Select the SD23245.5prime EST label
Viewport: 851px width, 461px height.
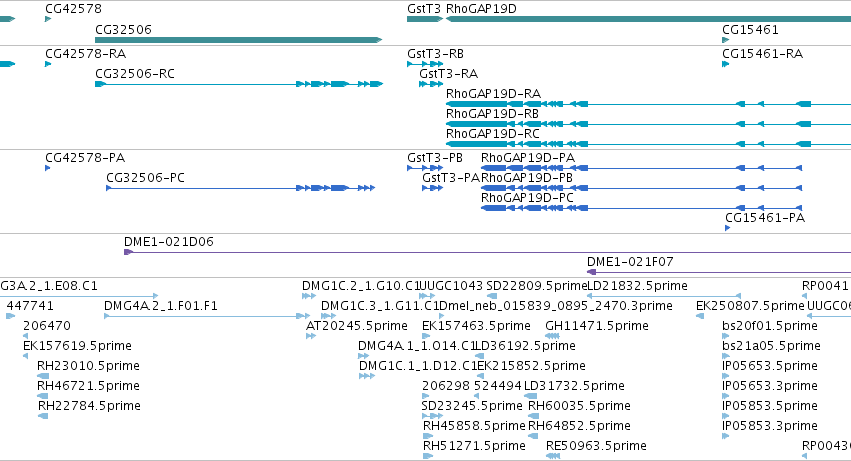tap(472, 407)
